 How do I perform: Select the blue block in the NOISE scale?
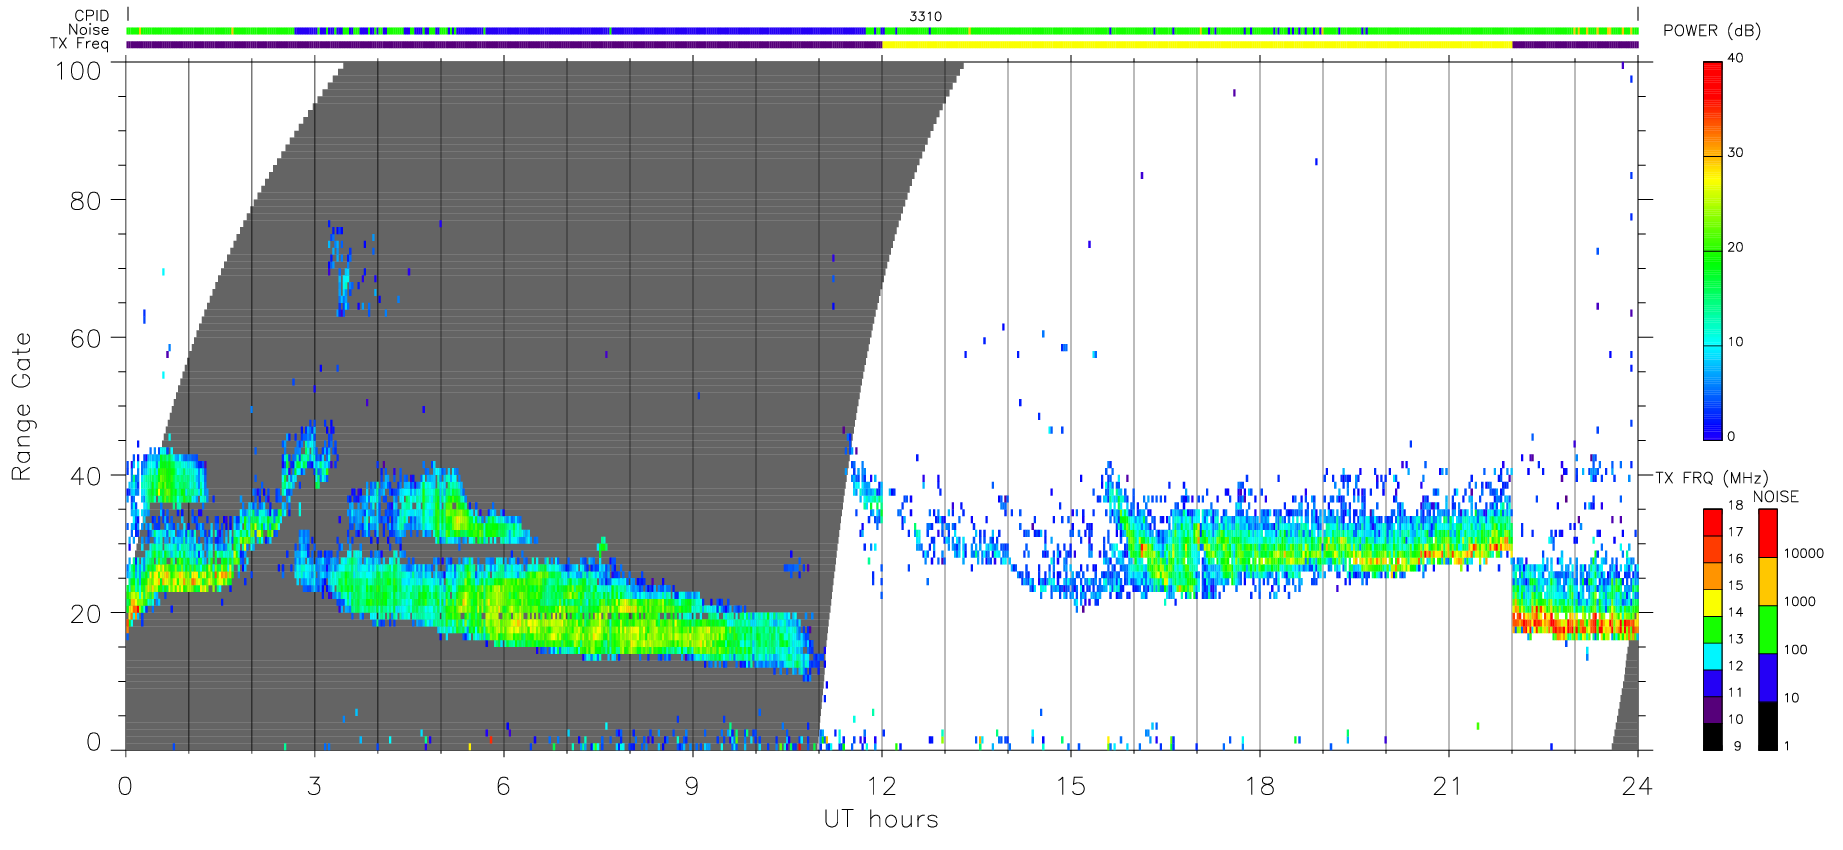click(x=1768, y=678)
